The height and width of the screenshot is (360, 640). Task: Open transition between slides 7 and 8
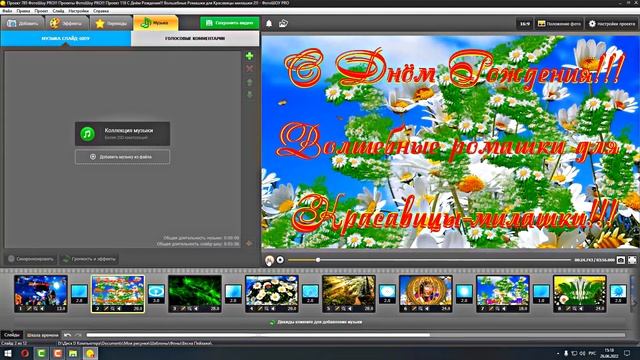point(541,294)
